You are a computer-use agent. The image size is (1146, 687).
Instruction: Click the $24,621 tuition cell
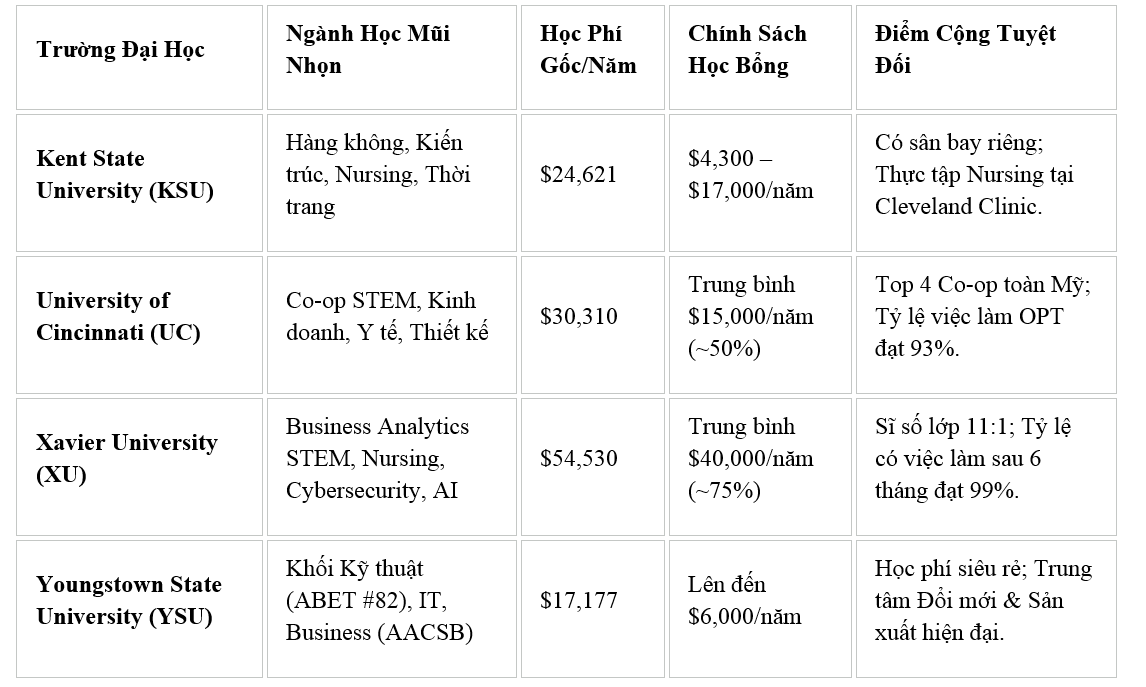point(593,183)
